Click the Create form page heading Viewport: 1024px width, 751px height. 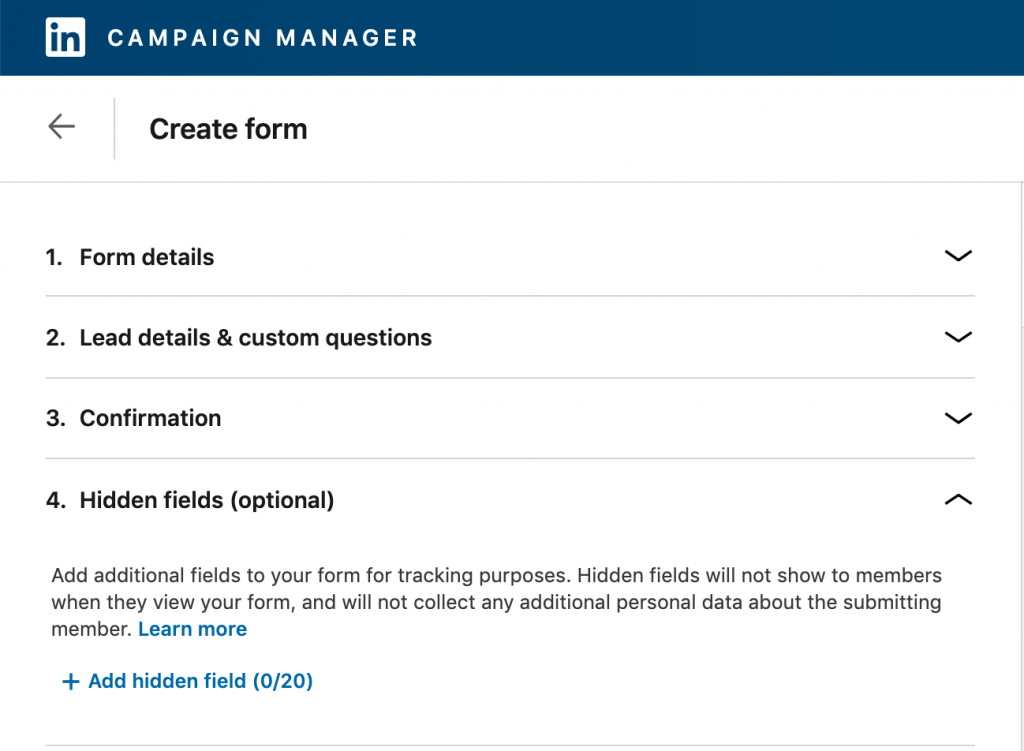pos(228,129)
